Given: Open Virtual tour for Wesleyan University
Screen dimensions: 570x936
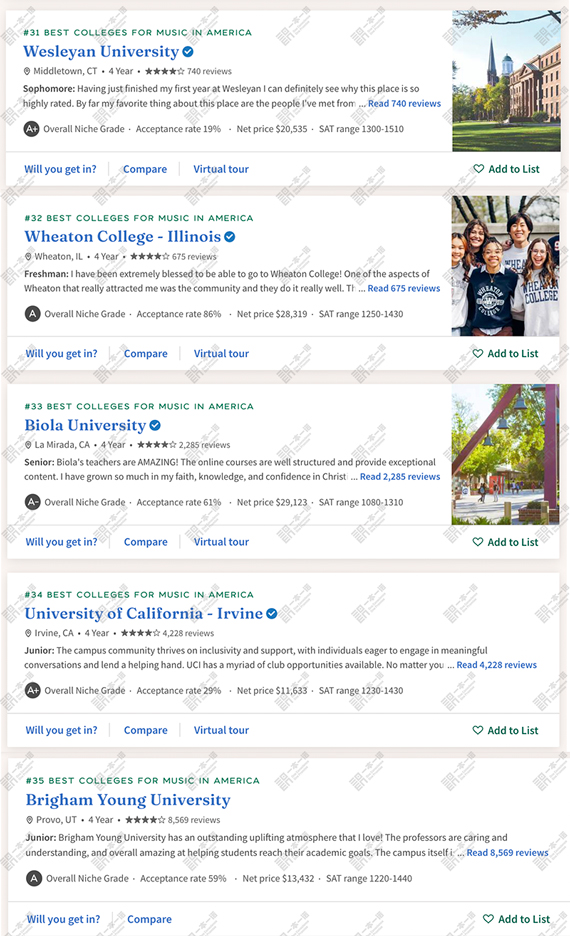Looking at the screenshot, I should coord(221,170).
